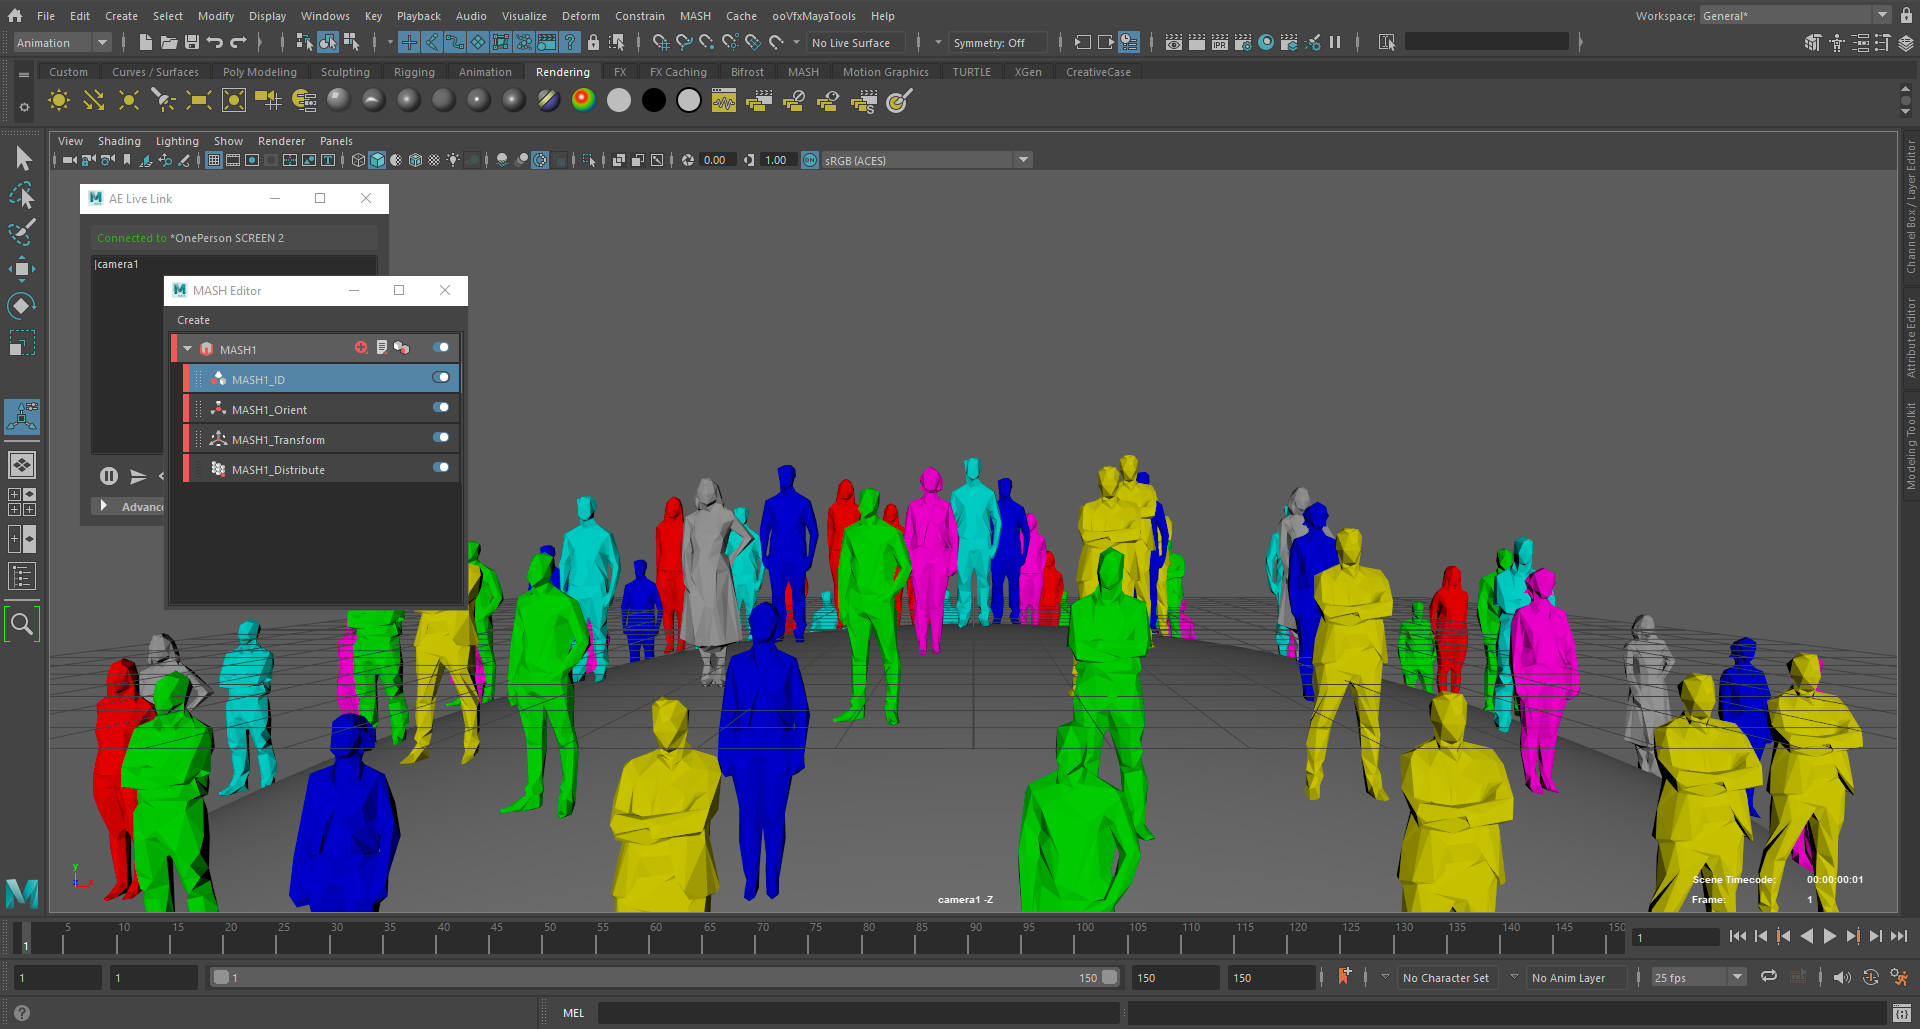Click the add node icon on MASH1

pyautogui.click(x=361, y=348)
